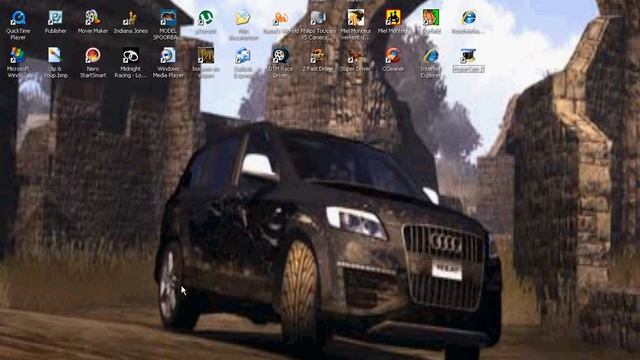Click the Roadsterla... web shortcut icon
The height and width of the screenshot is (360, 640).
(x=469, y=18)
